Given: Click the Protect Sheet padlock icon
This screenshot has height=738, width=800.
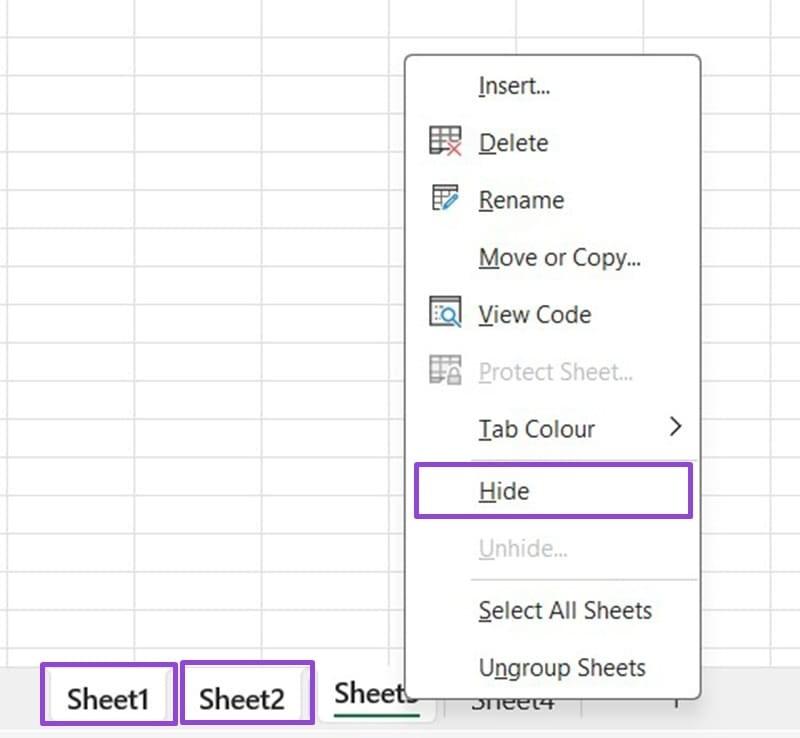Looking at the screenshot, I should (445, 372).
